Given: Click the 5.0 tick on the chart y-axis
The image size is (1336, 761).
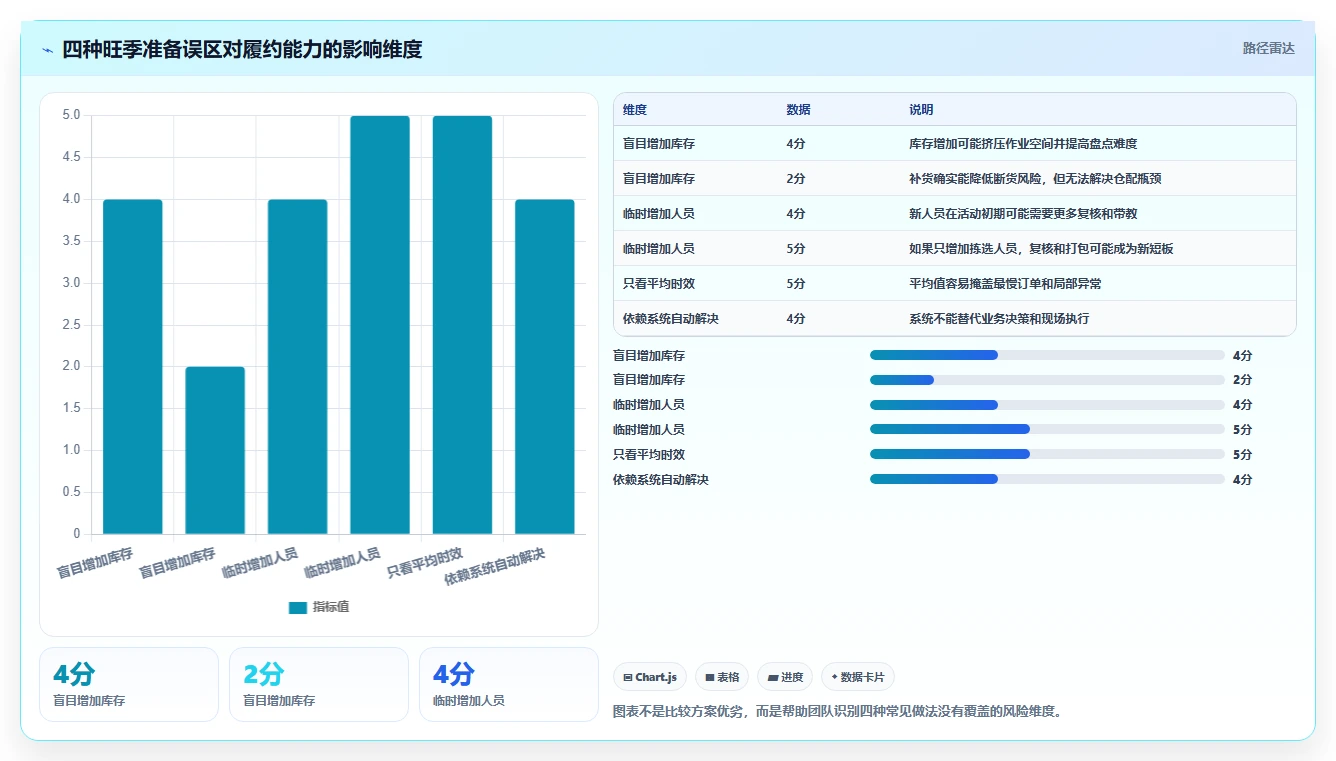Looking at the screenshot, I should pyautogui.click(x=71, y=115).
